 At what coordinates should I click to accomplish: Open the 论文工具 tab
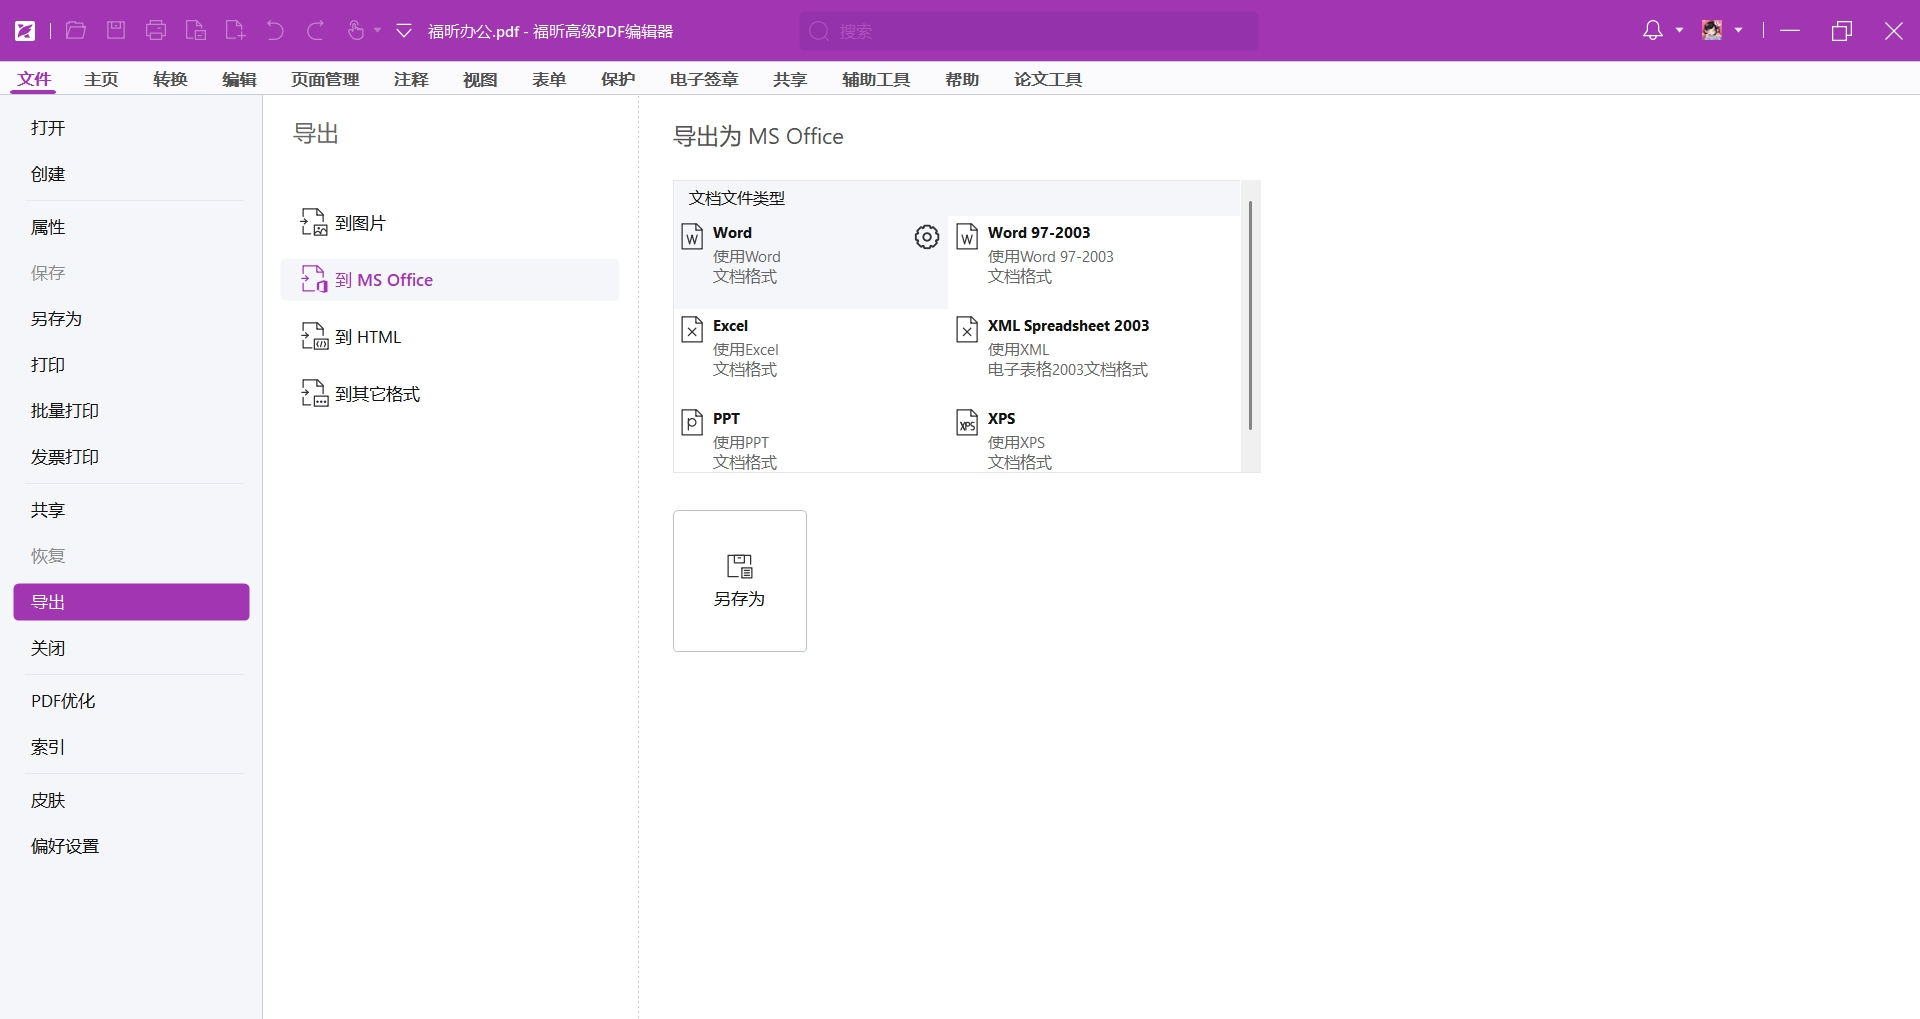tap(1048, 79)
